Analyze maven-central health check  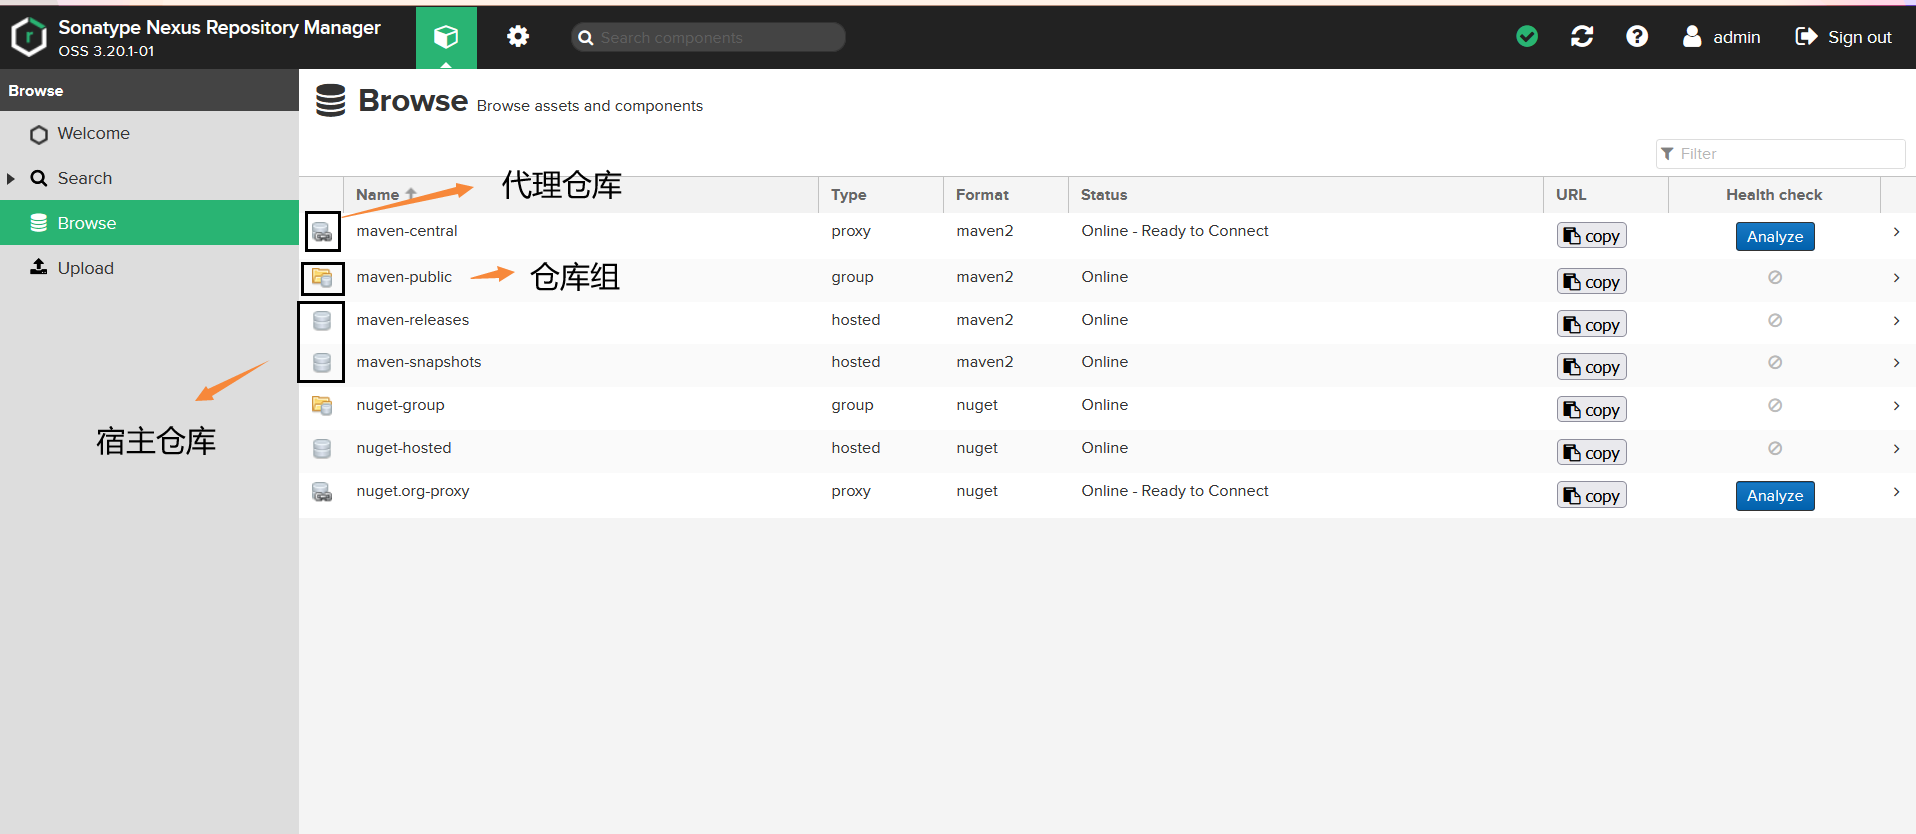pos(1775,236)
